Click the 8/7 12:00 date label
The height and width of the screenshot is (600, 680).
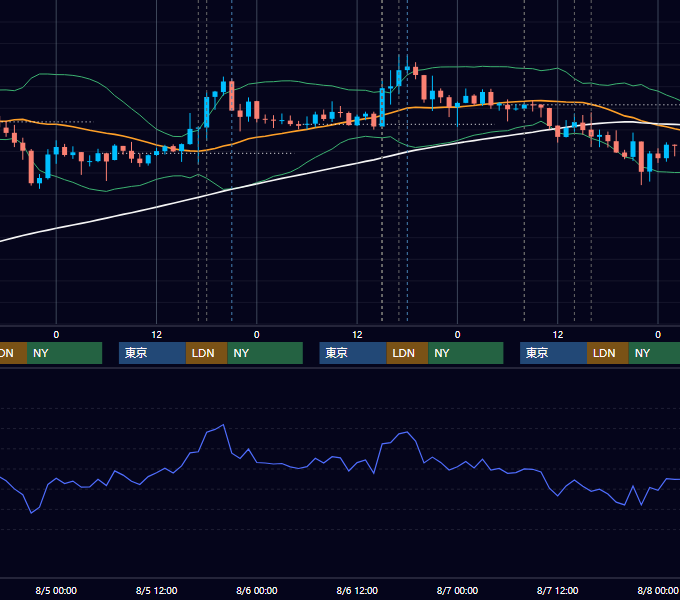pyautogui.click(x=557, y=590)
